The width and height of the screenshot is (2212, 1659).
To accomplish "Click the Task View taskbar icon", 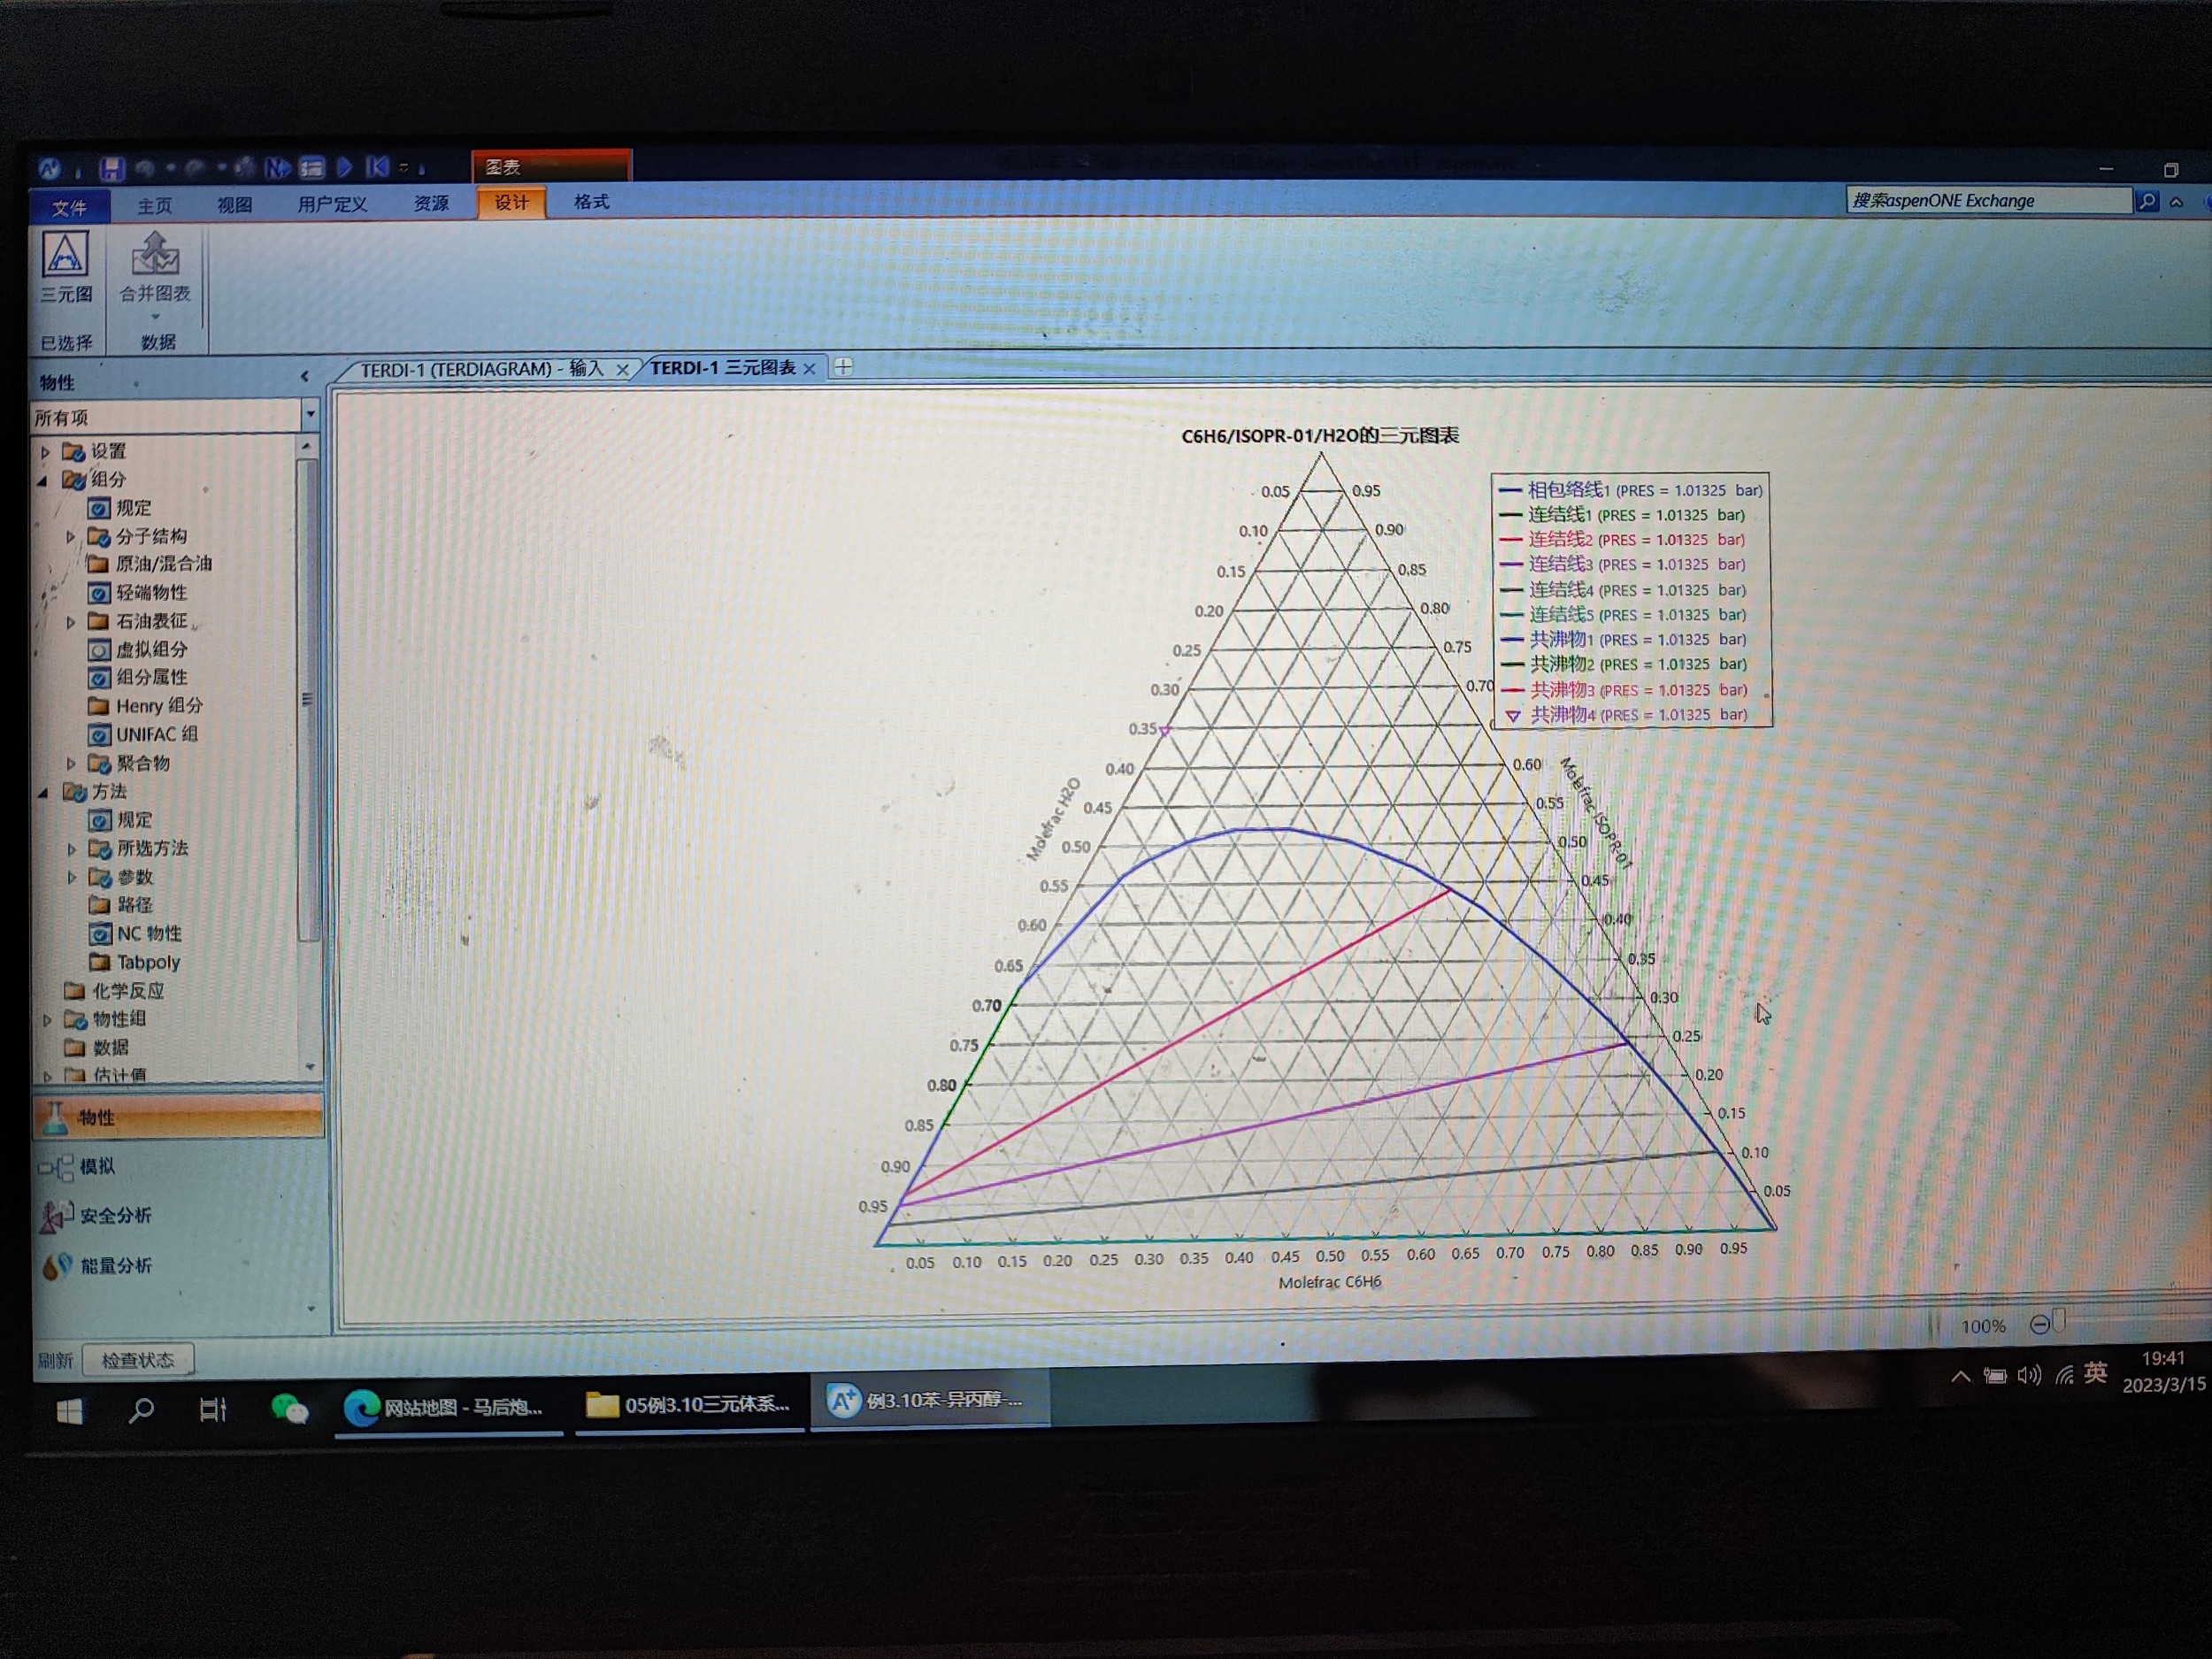I will [212, 1410].
